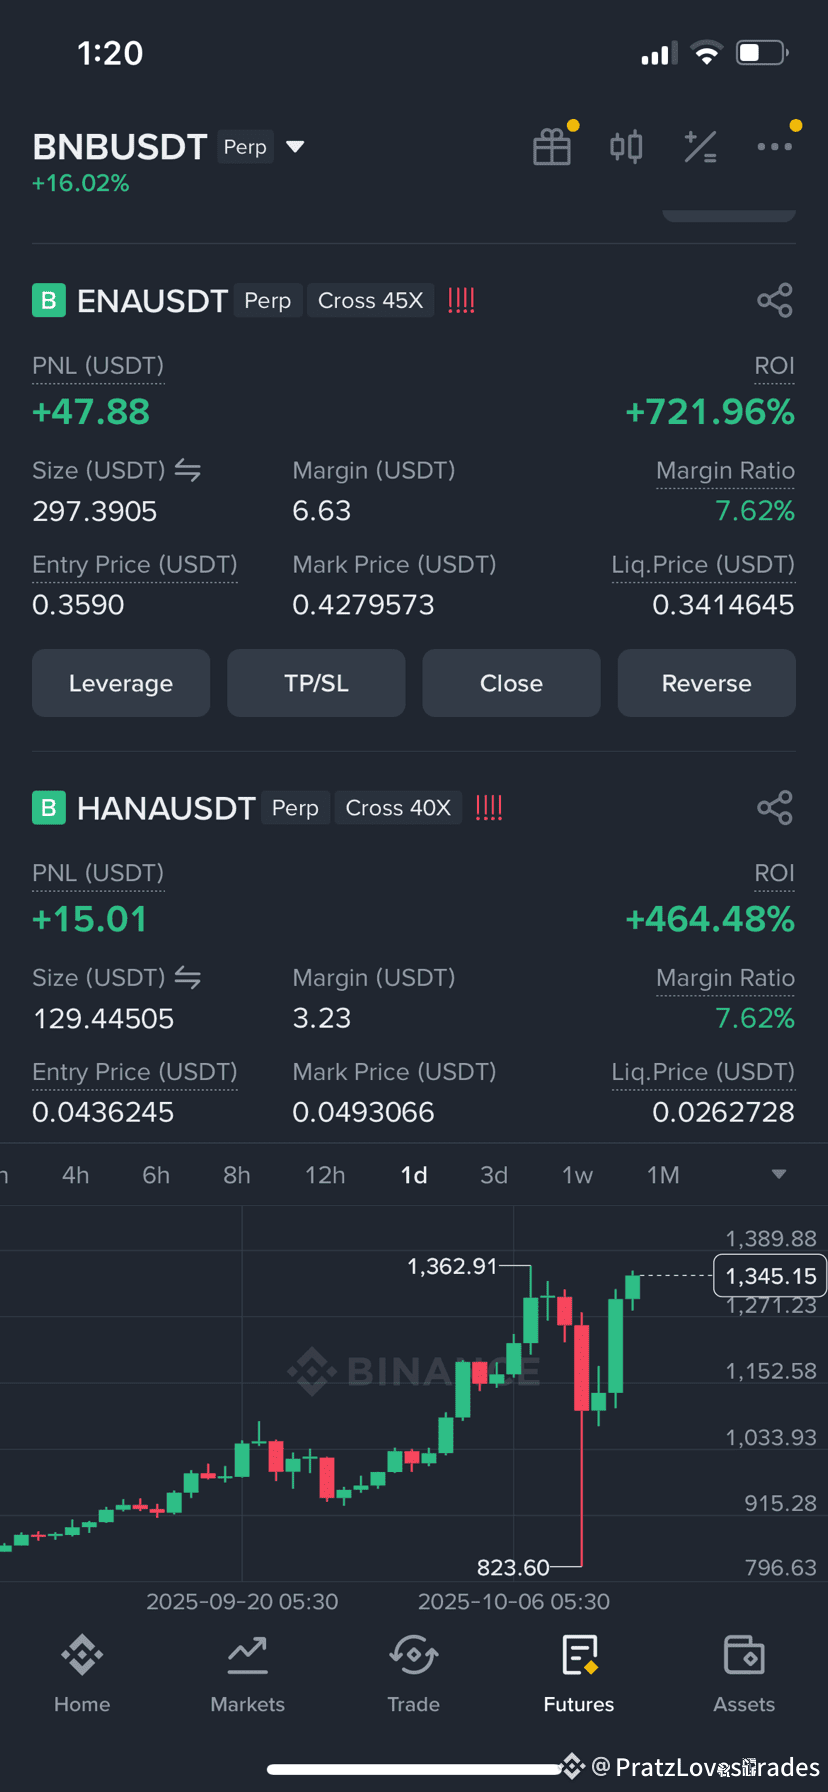Viewport: 828px width, 1792px height.
Task: Tap the 0.3414645 liquidation price
Action: click(x=723, y=605)
